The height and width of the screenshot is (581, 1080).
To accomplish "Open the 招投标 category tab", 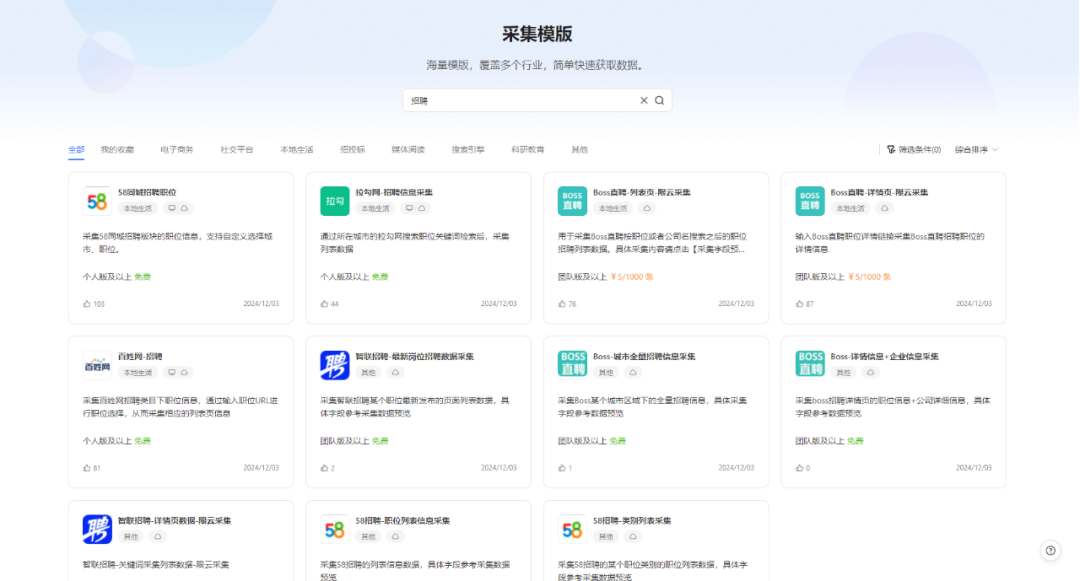I will pyautogui.click(x=352, y=150).
